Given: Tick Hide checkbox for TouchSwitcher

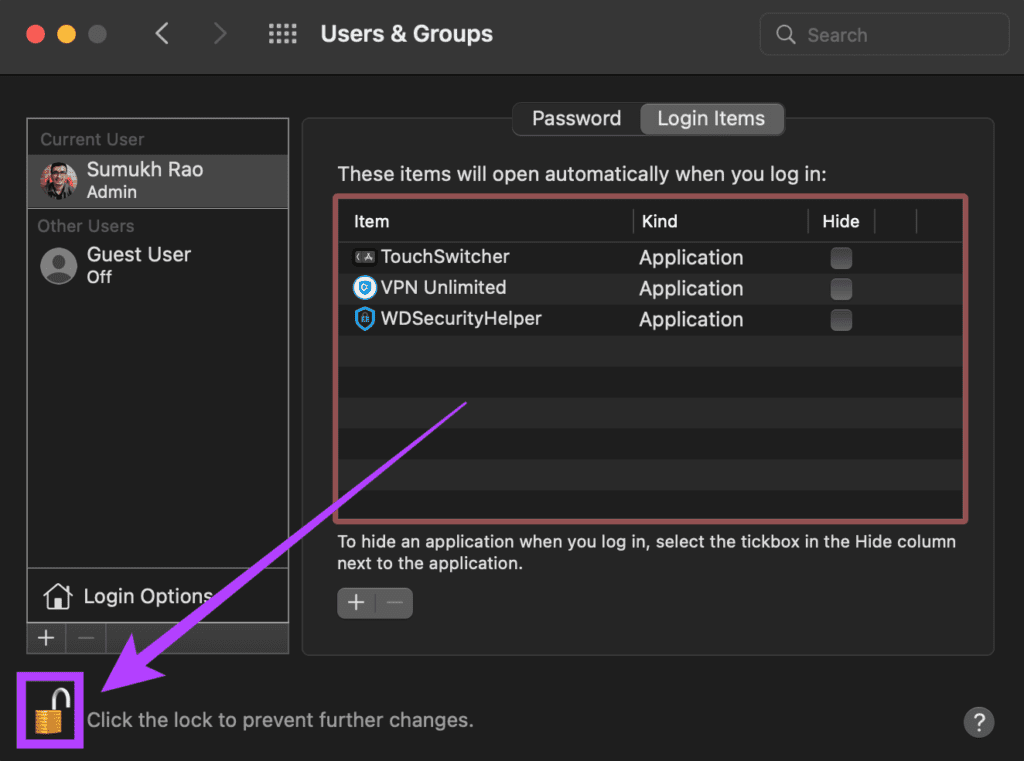Looking at the screenshot, I should (841, 258).
